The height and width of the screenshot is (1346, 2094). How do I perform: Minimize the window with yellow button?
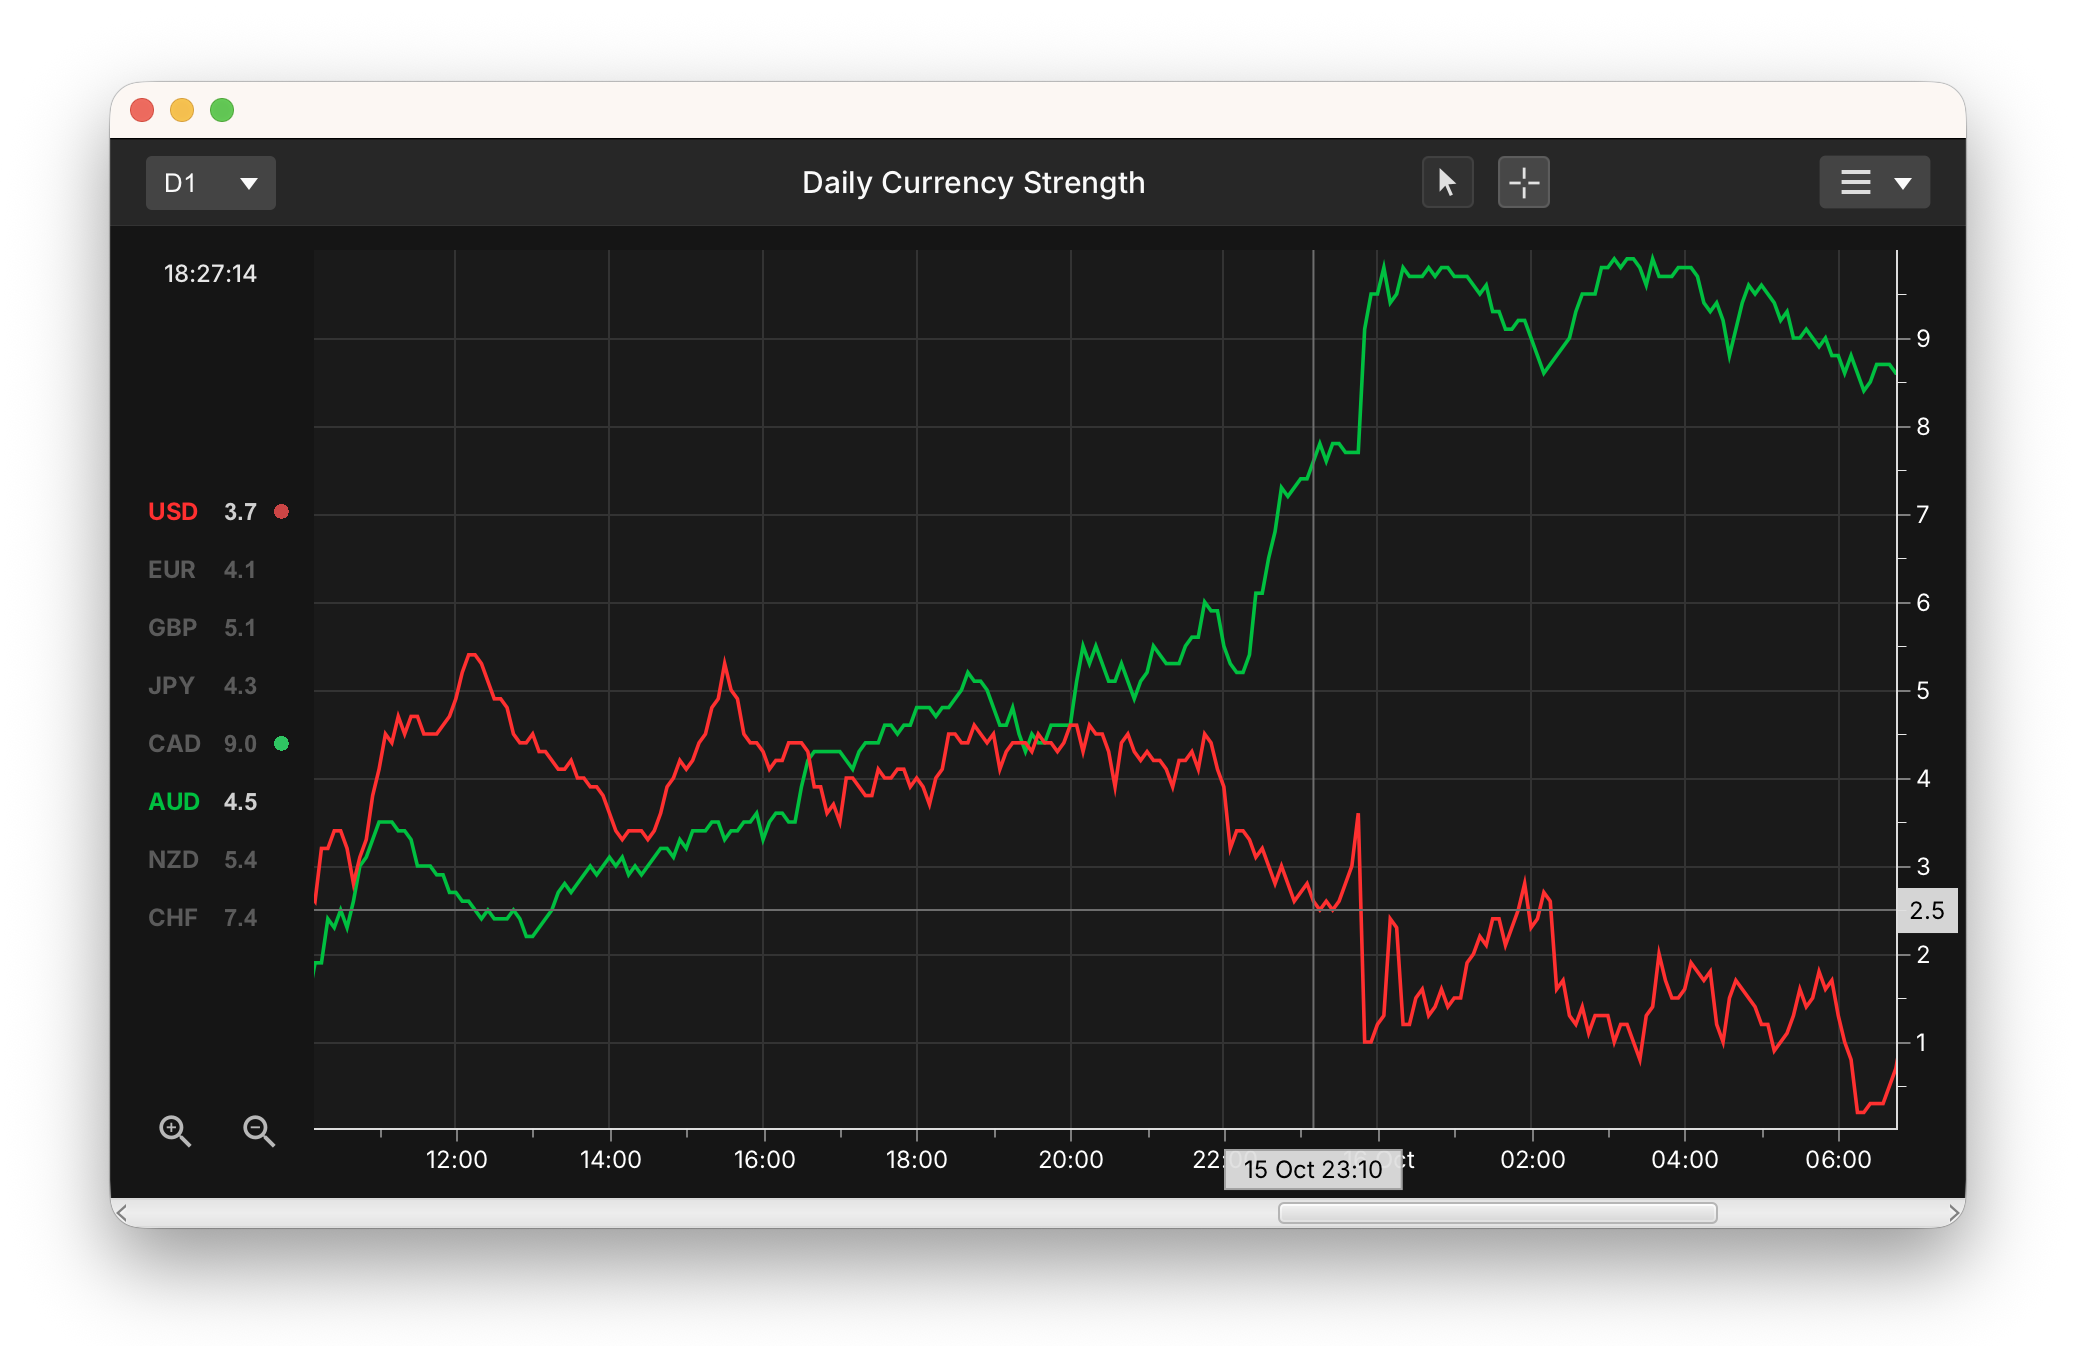pos(182,110)
